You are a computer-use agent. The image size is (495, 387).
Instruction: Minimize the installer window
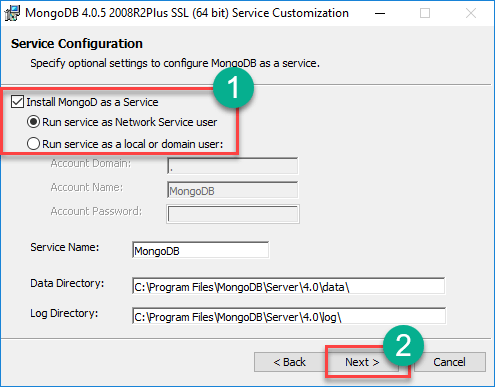point(380,13)
